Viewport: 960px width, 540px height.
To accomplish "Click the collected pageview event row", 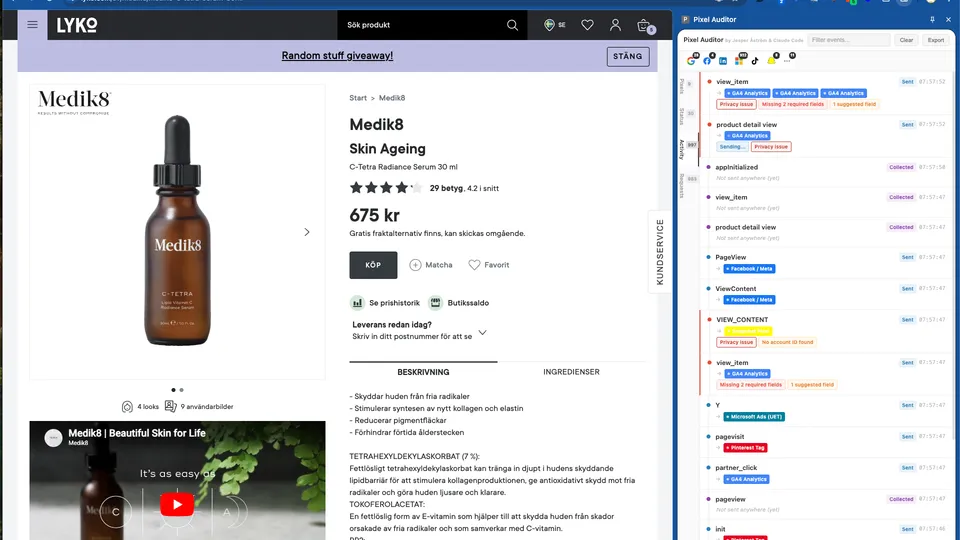I will pos(825,504).
